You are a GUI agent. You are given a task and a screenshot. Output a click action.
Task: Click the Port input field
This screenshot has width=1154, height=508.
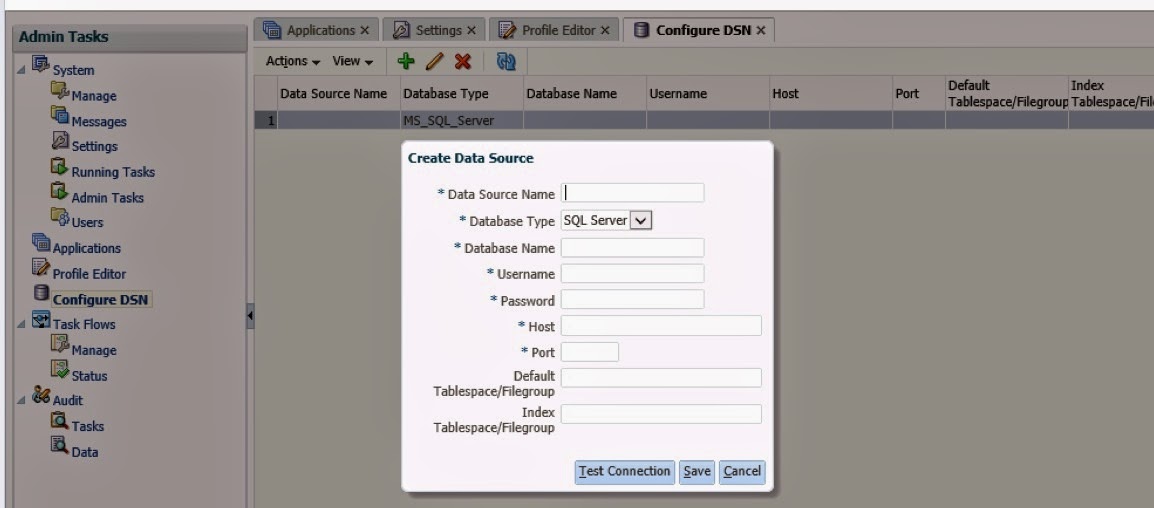point(590,352)
